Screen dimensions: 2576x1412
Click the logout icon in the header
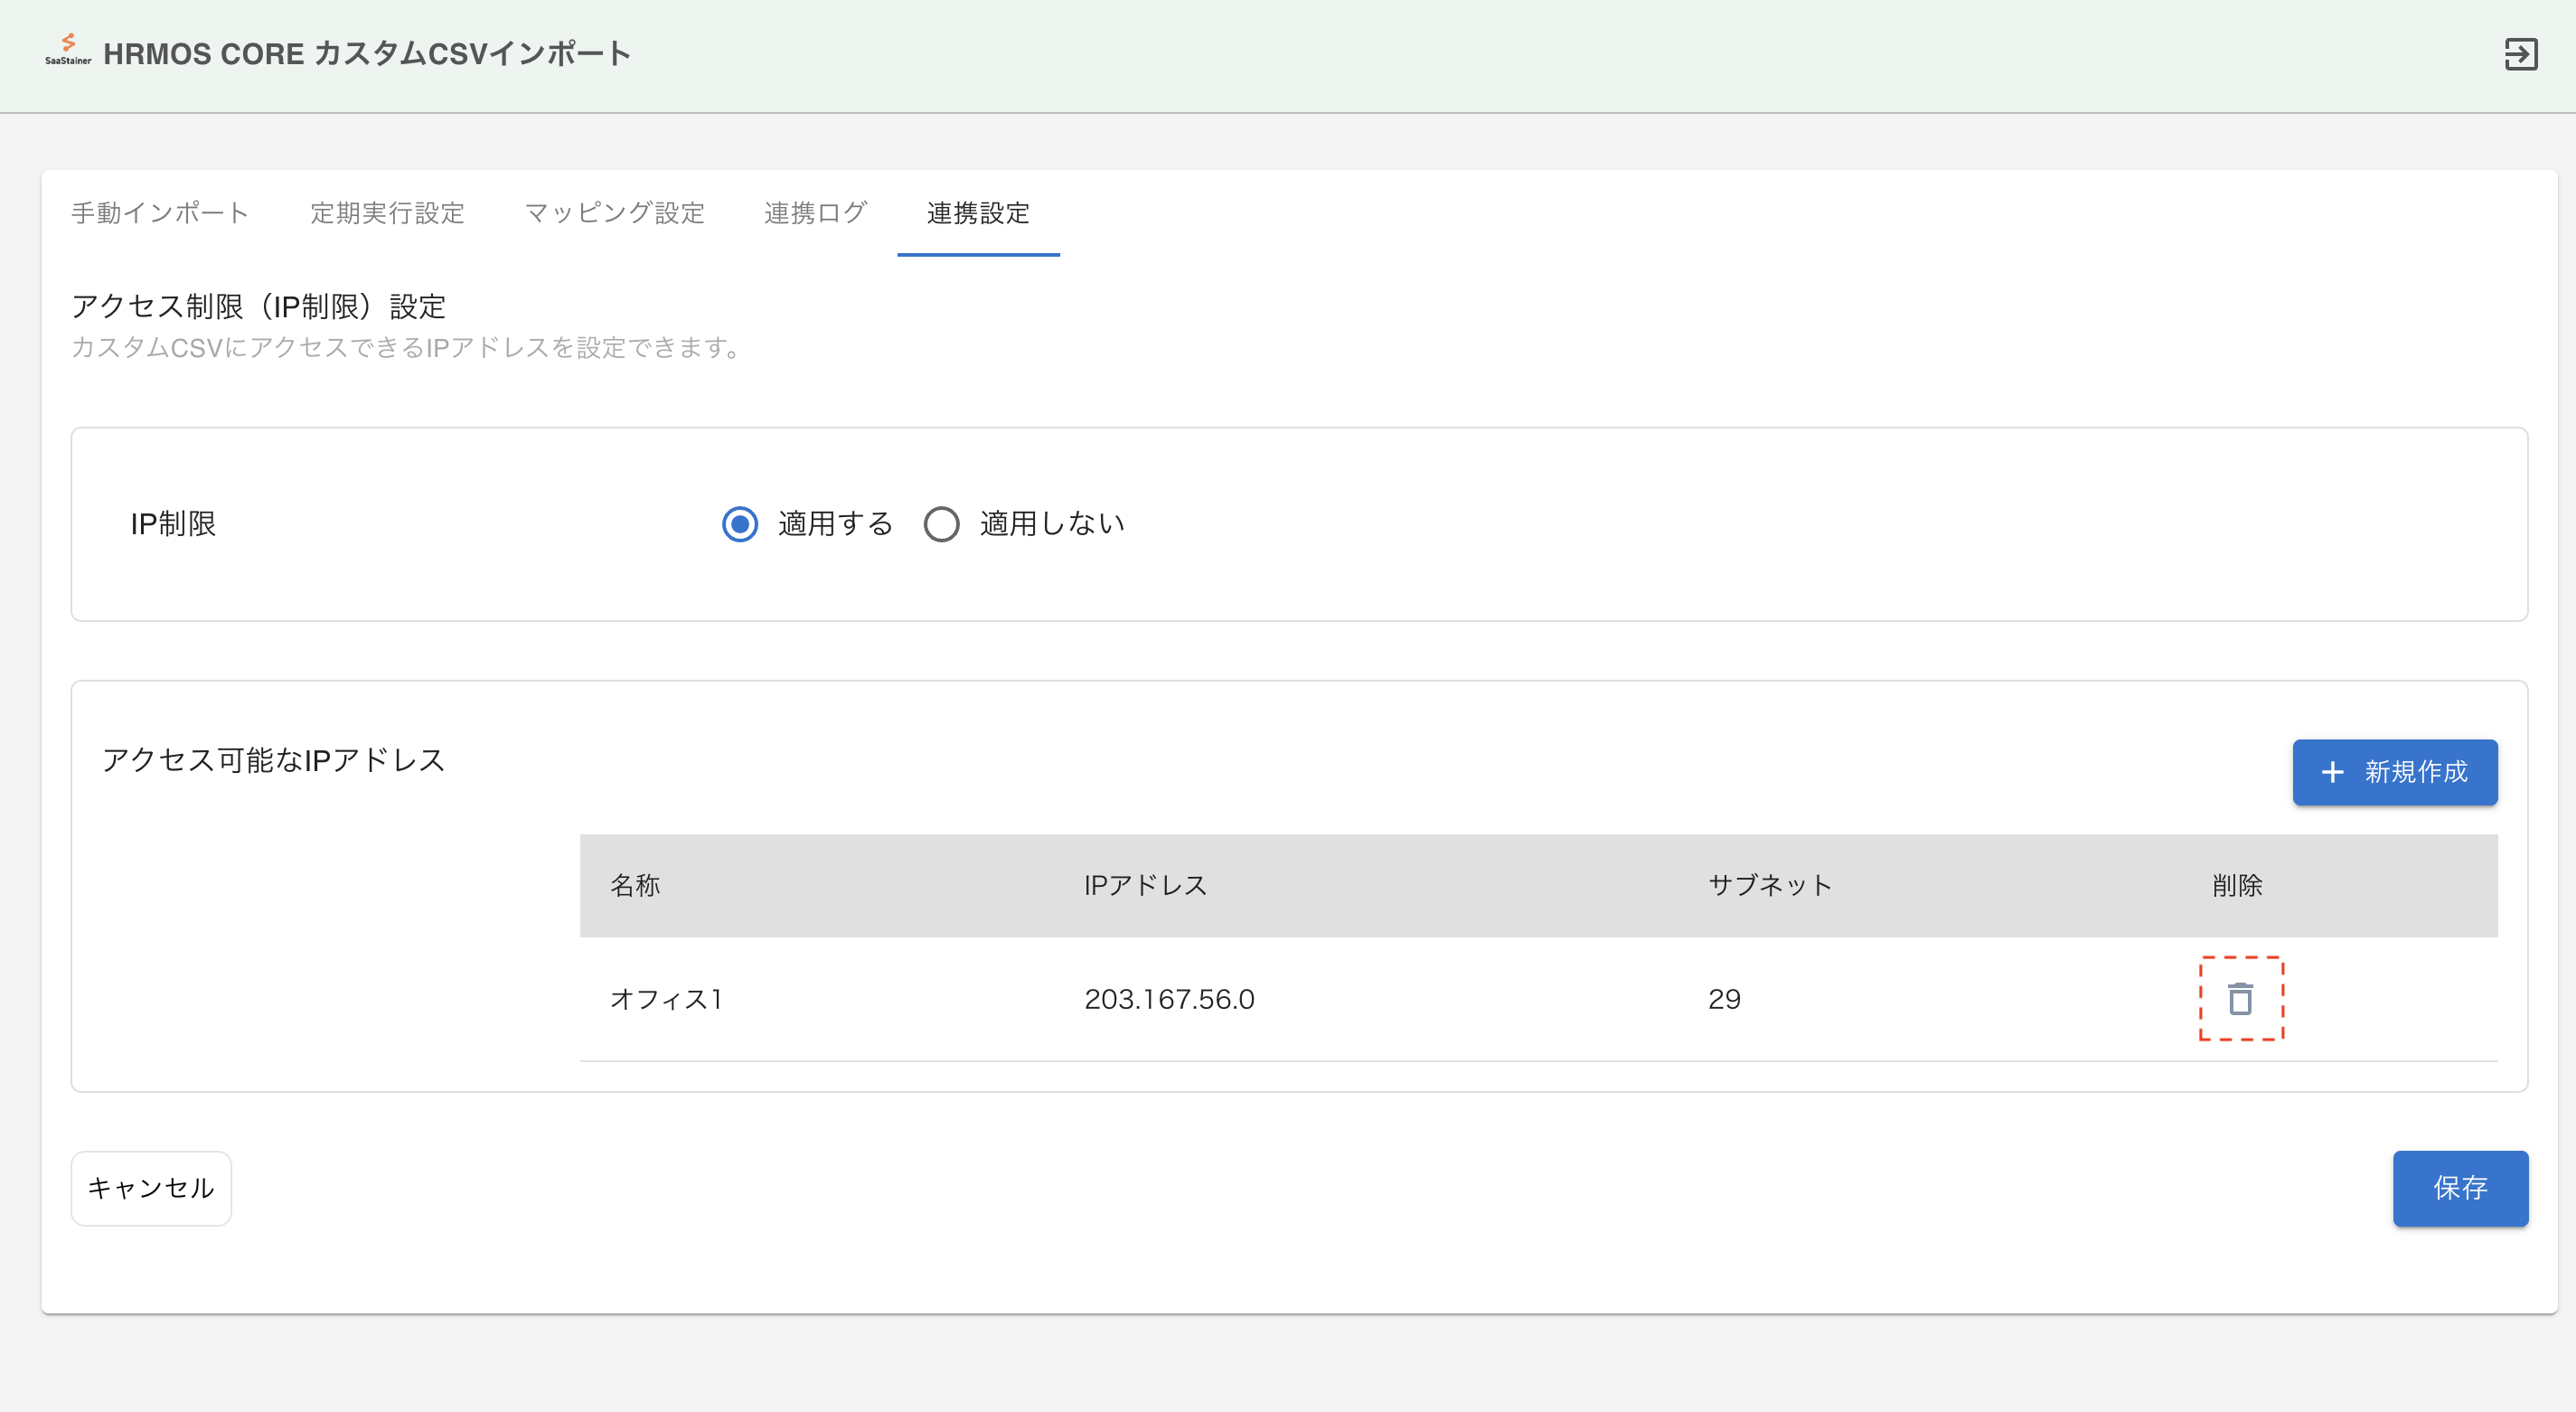point(2520,54)
